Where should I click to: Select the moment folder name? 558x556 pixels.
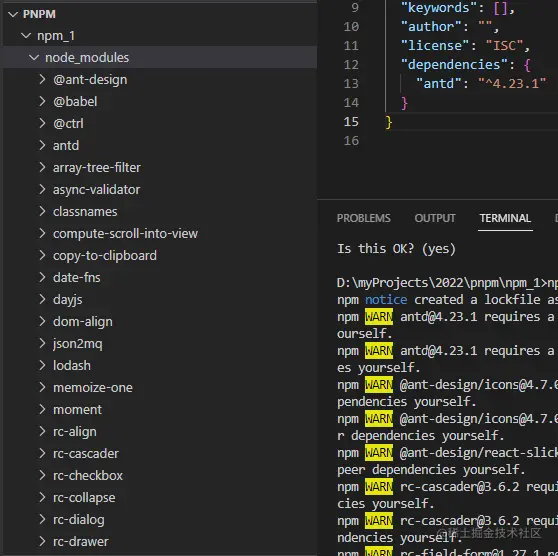(x=77, y=409)
